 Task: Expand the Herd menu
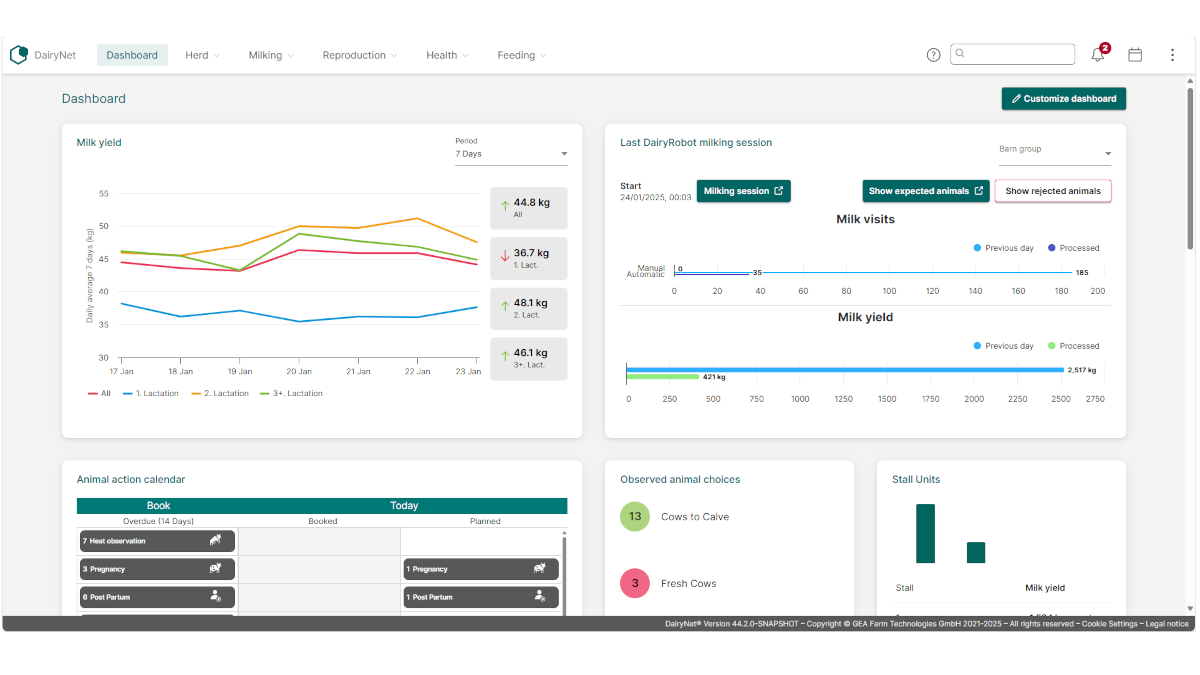[x=202, y=55]
